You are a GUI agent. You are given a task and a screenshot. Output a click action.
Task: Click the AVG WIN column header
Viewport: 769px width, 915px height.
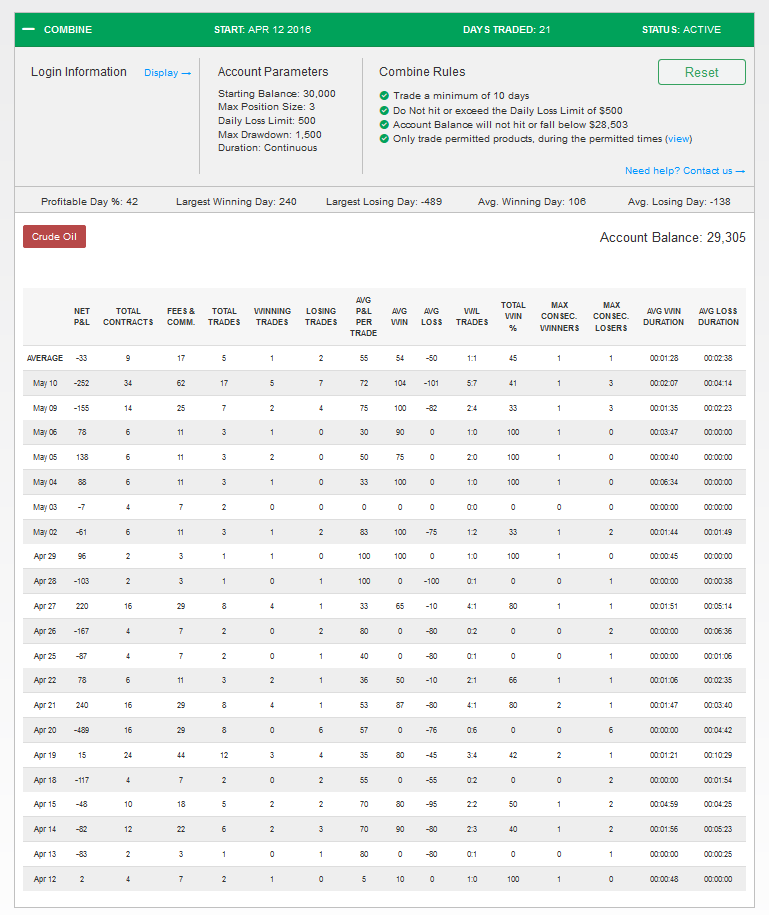(400, 317)
